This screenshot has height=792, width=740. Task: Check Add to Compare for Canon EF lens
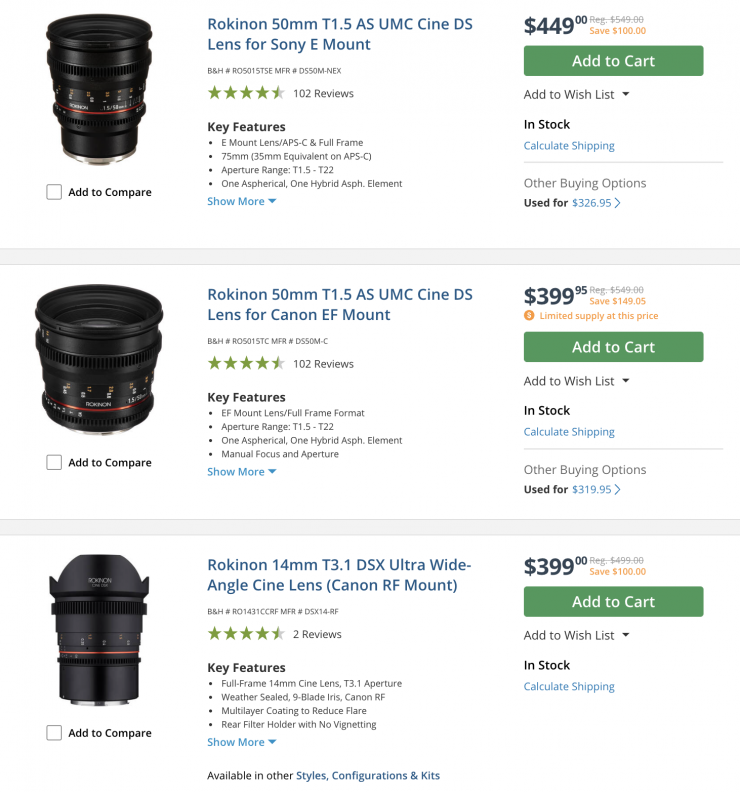coord(54,463)
